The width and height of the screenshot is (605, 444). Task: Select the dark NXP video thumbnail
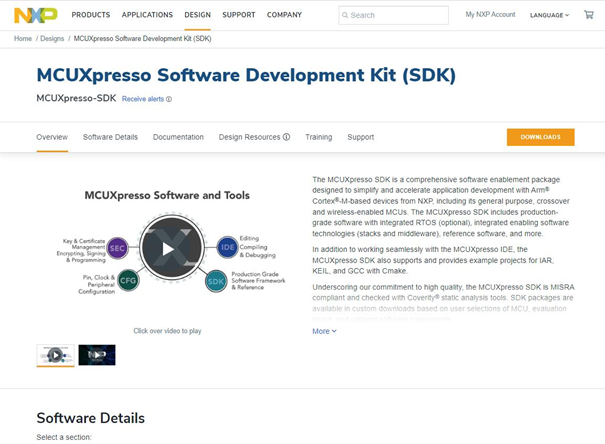click(x=97, y=355)
